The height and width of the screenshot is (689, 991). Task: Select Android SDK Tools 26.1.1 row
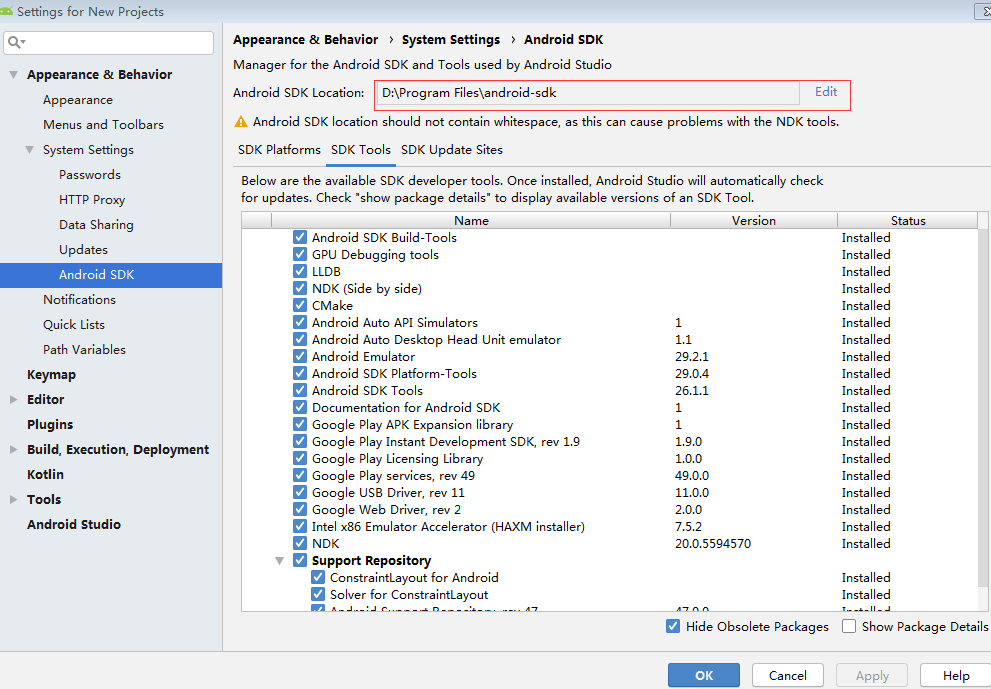609,391
